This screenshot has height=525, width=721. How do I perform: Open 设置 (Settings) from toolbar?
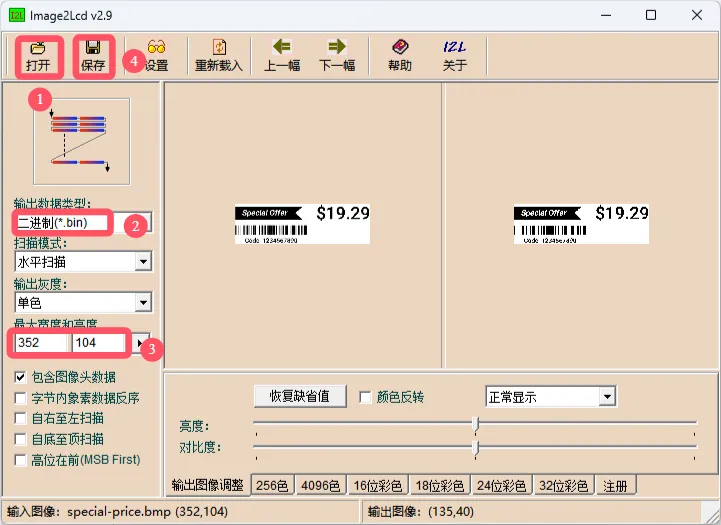(x=156, y=57)
